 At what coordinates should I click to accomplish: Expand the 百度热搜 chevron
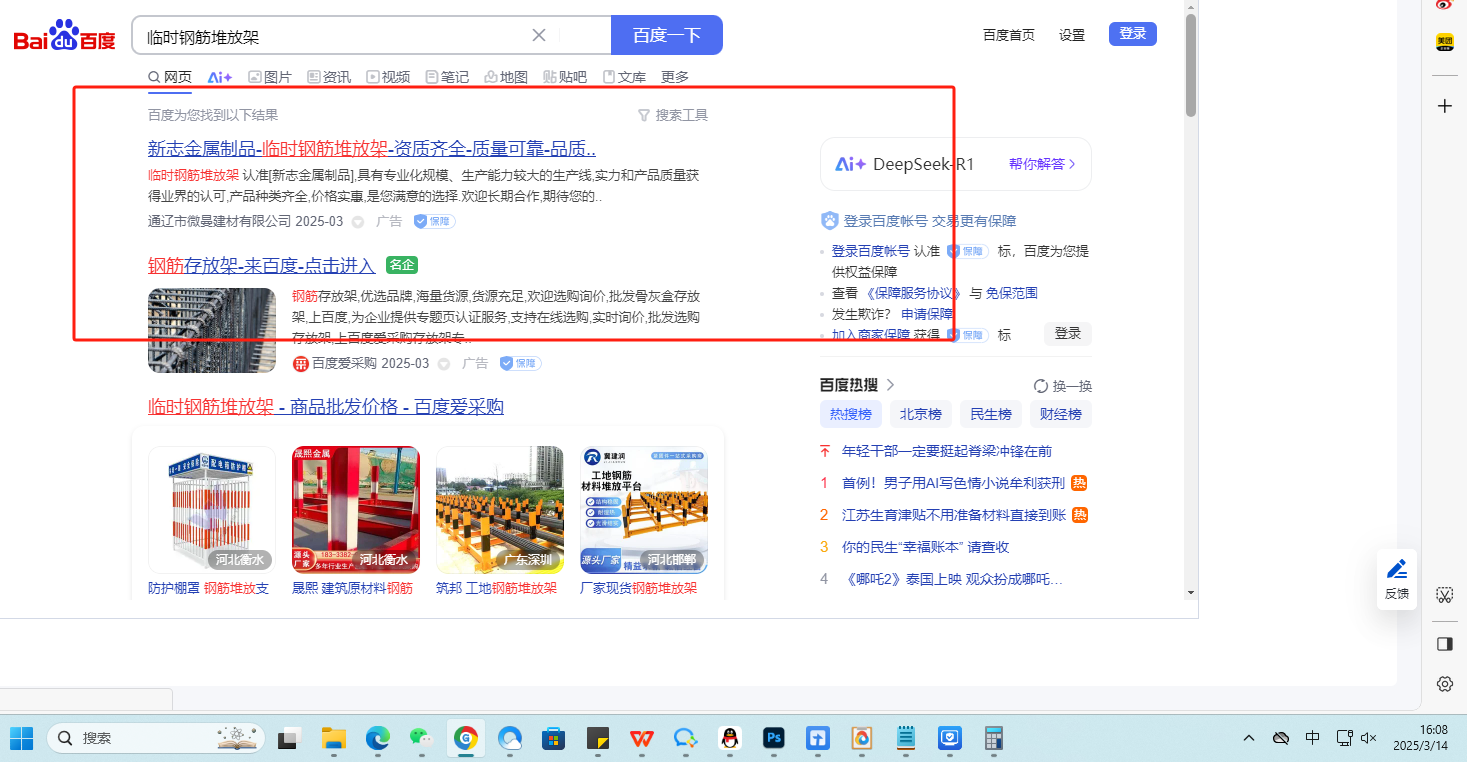891,385
